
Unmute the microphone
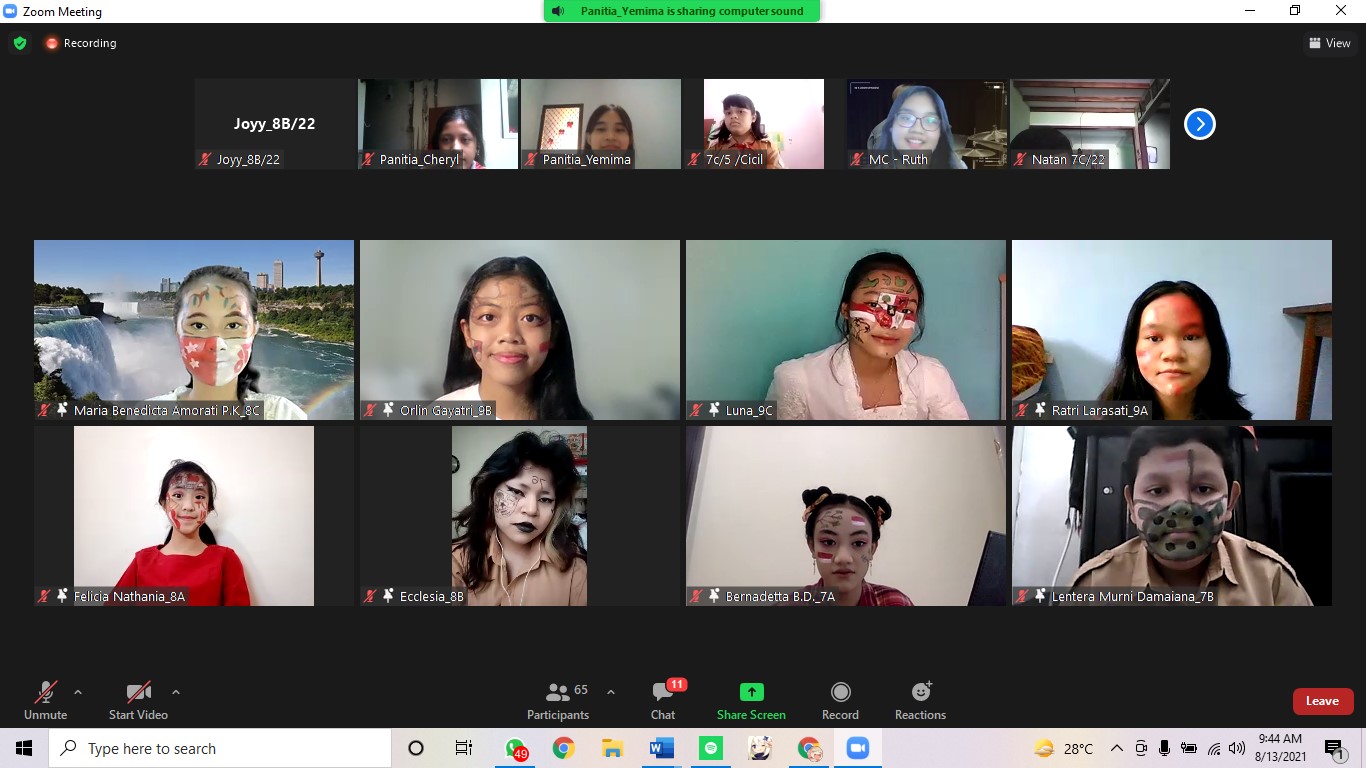tap(45, 700)
